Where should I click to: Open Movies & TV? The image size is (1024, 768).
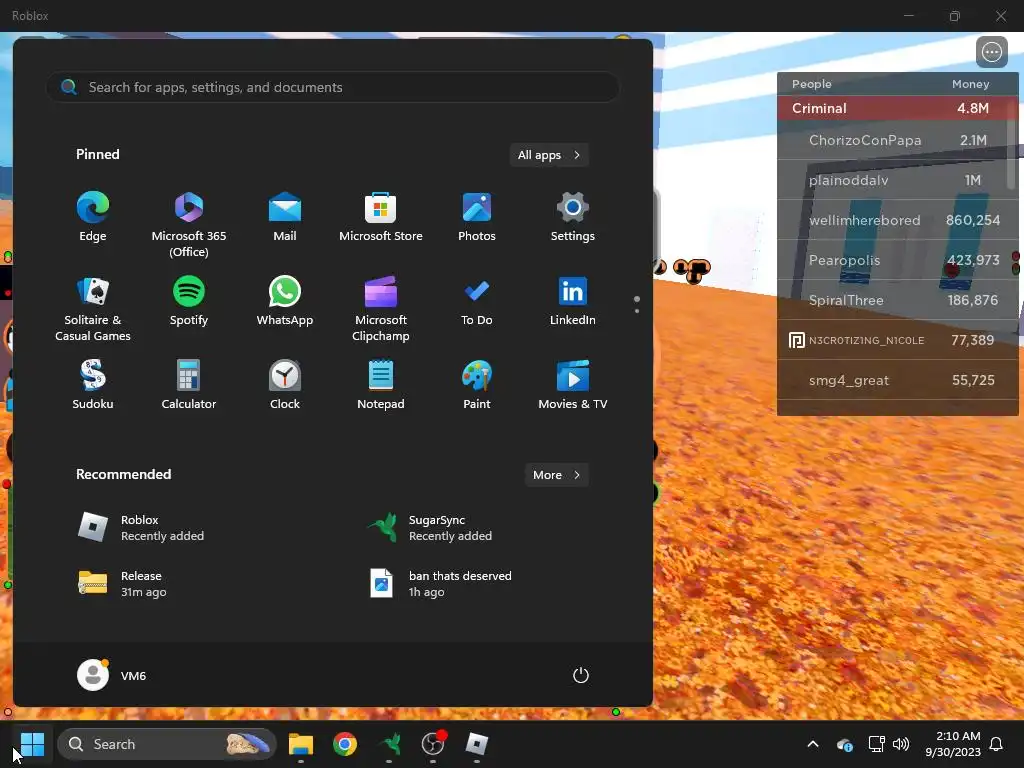573,385
